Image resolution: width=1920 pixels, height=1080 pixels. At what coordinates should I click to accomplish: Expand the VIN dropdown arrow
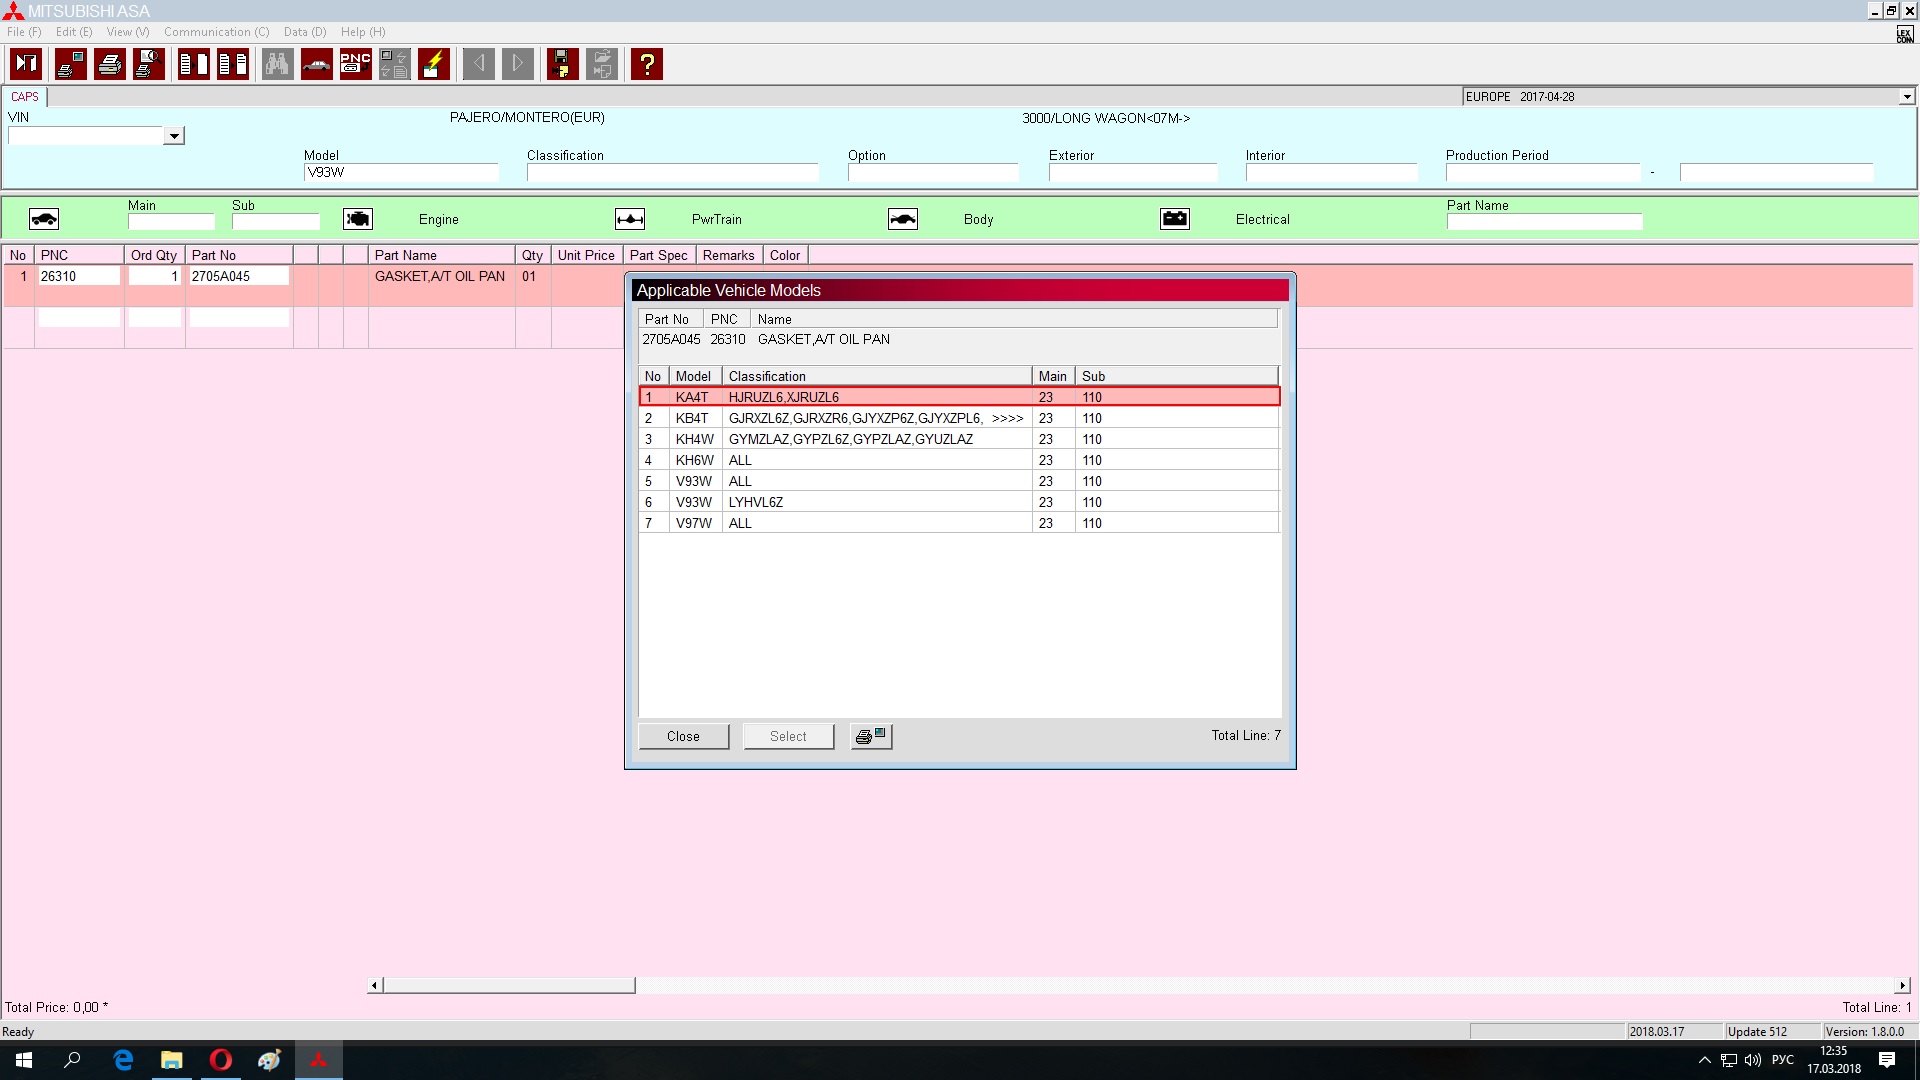click(174, 136)
